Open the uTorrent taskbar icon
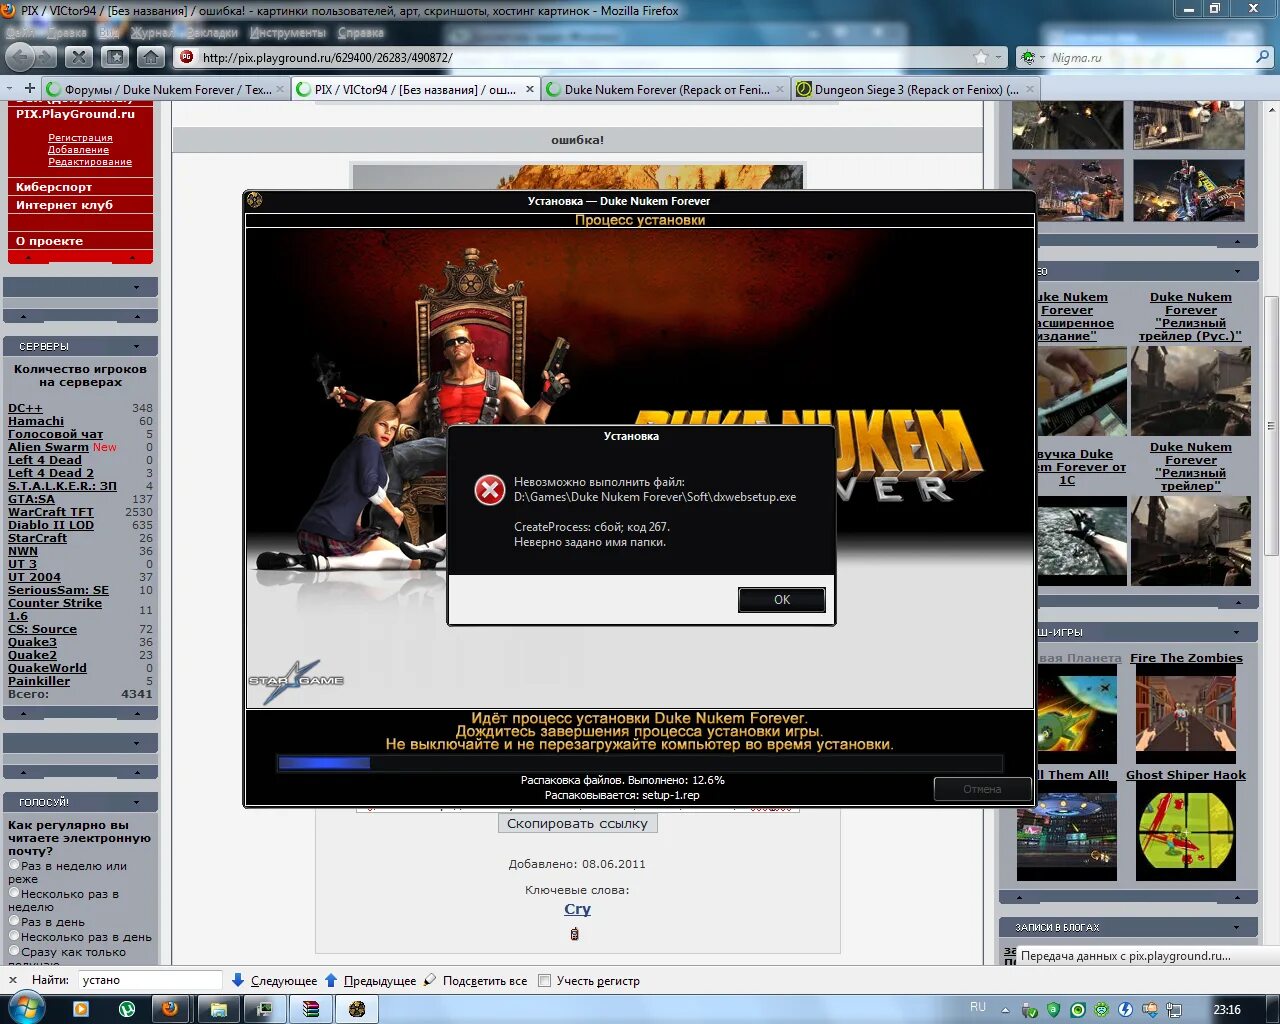This screenshot has width=1280, height=1024. click(x=127, y=1009)
